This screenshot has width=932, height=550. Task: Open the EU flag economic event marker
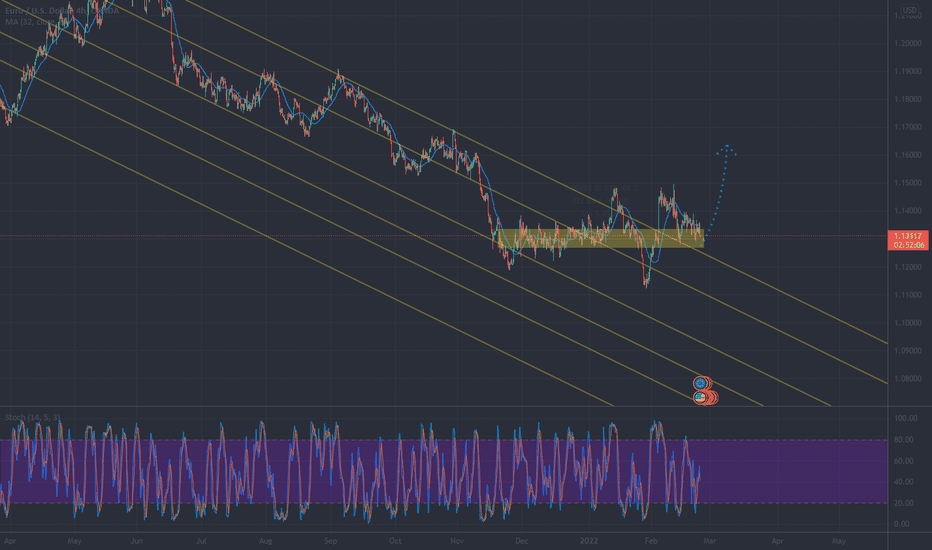coord(700,383)
